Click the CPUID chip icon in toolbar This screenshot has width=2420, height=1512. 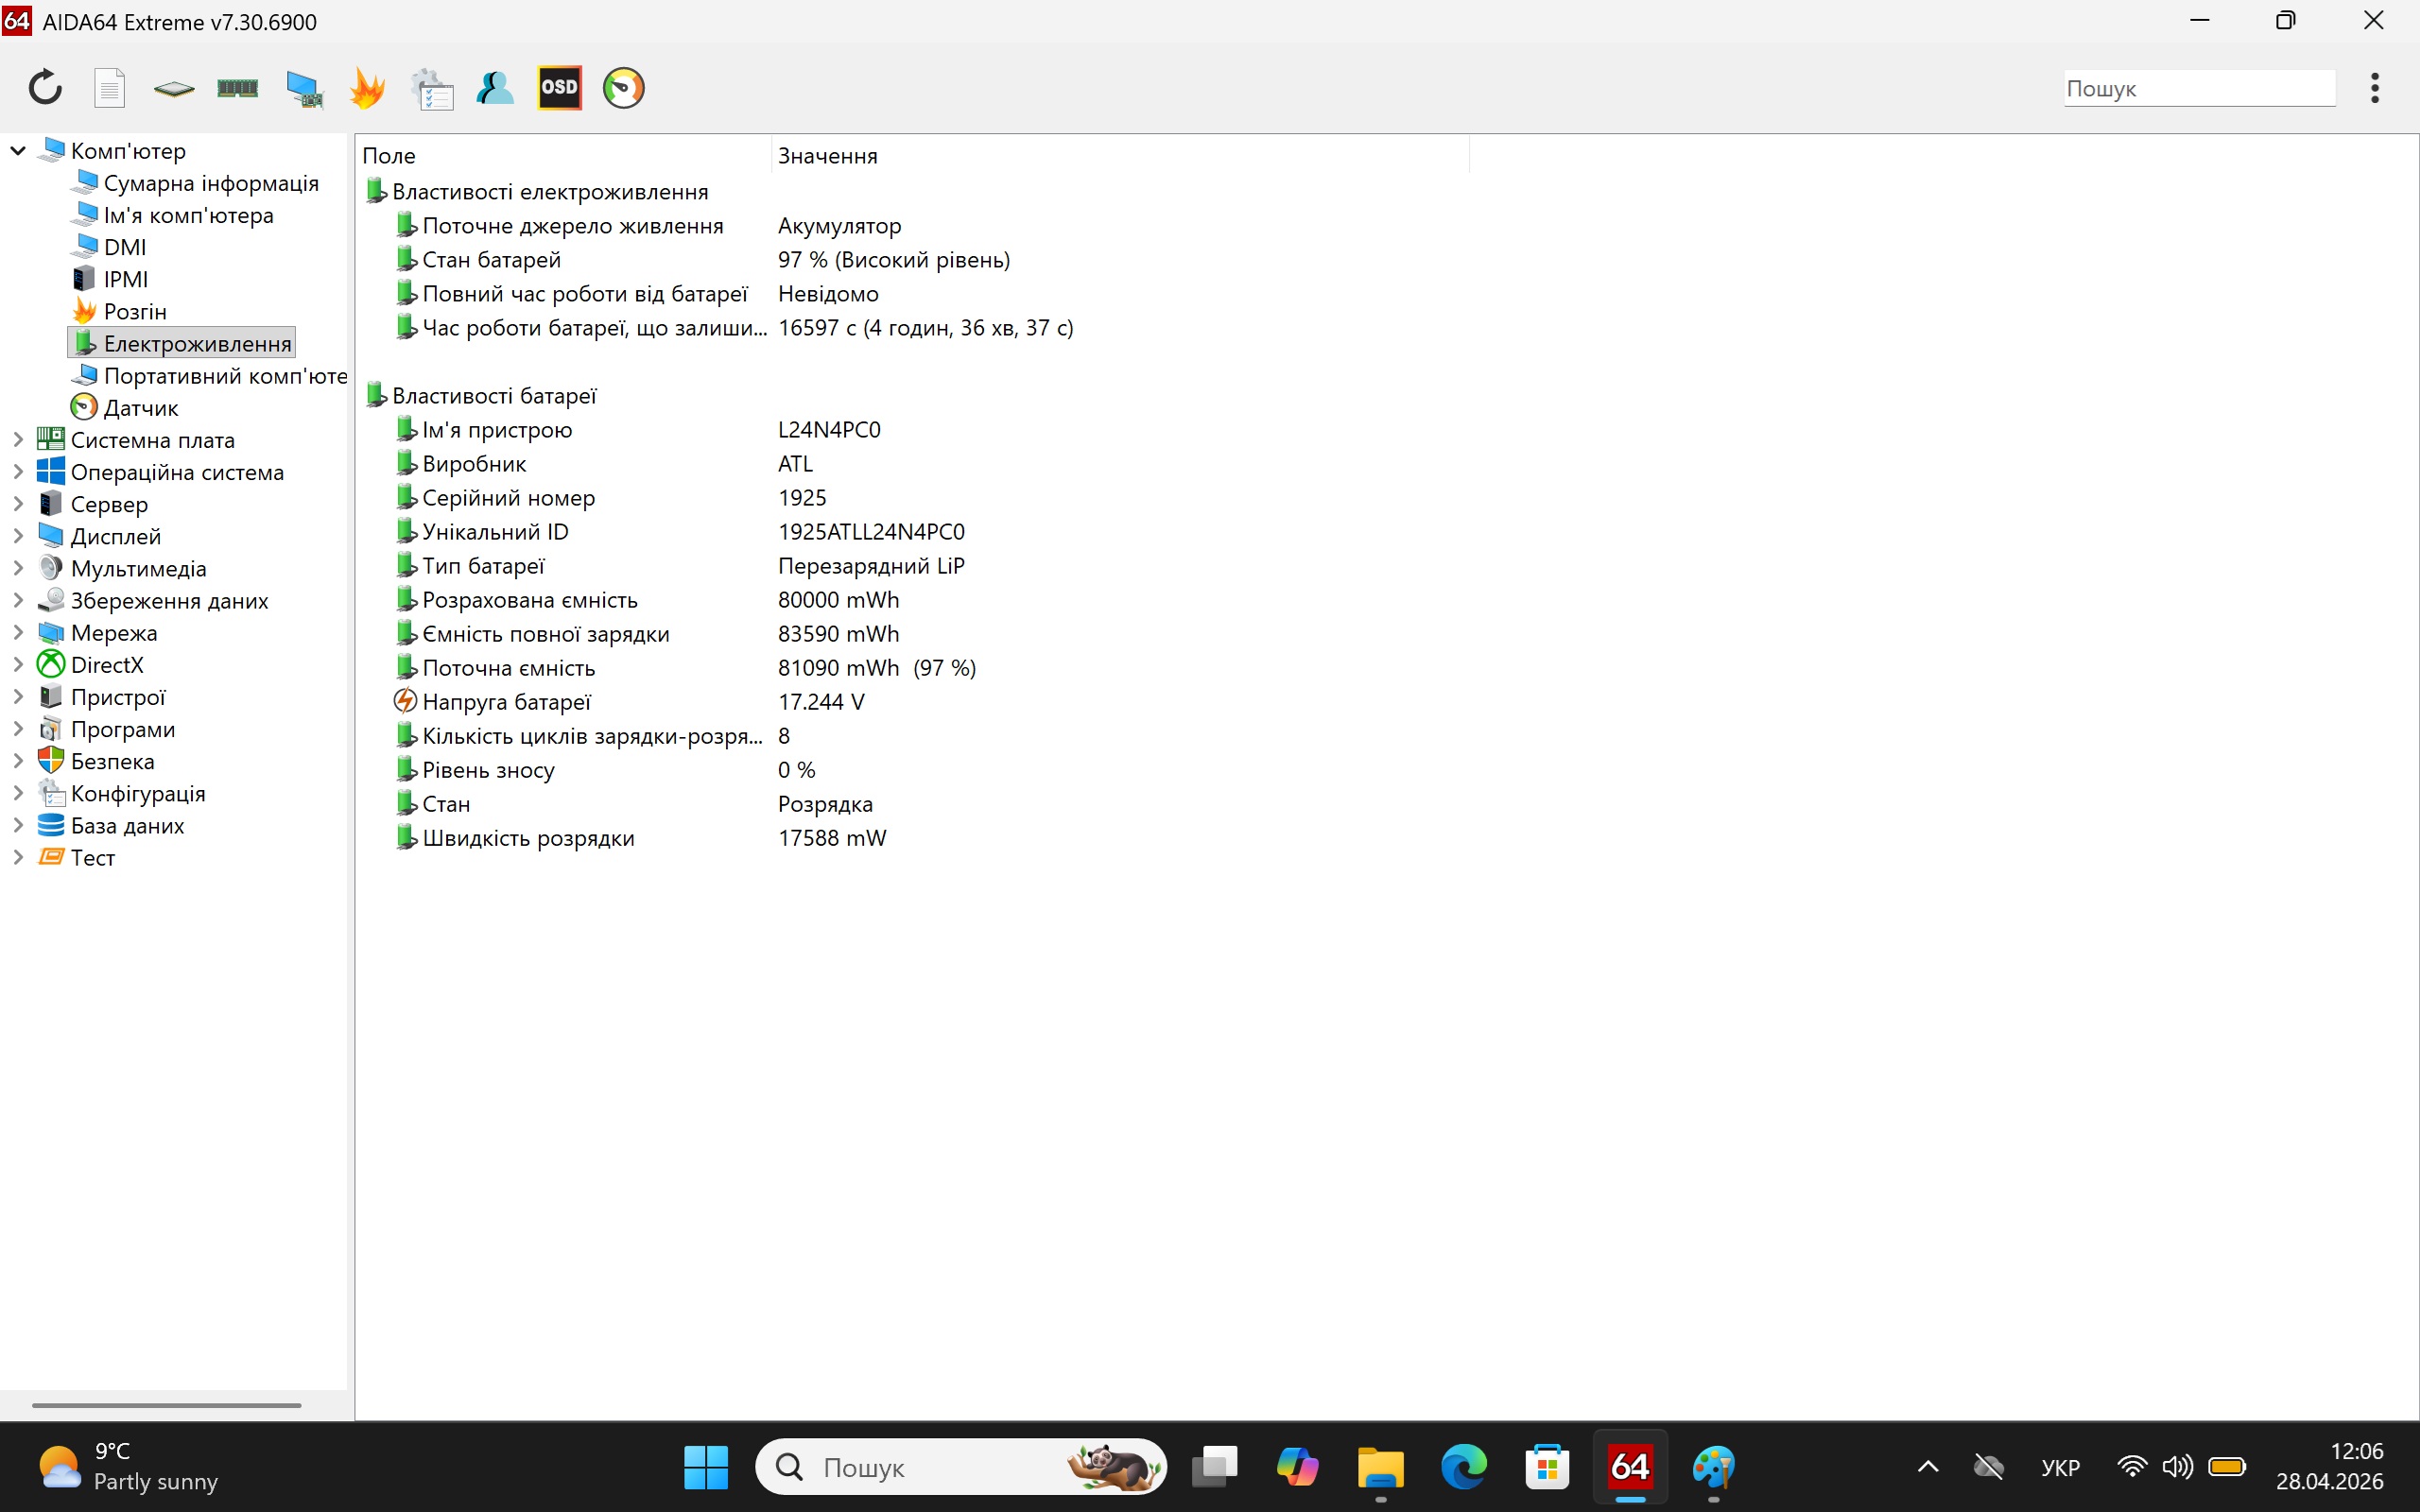pyautogui.click(x=174, y=88)
